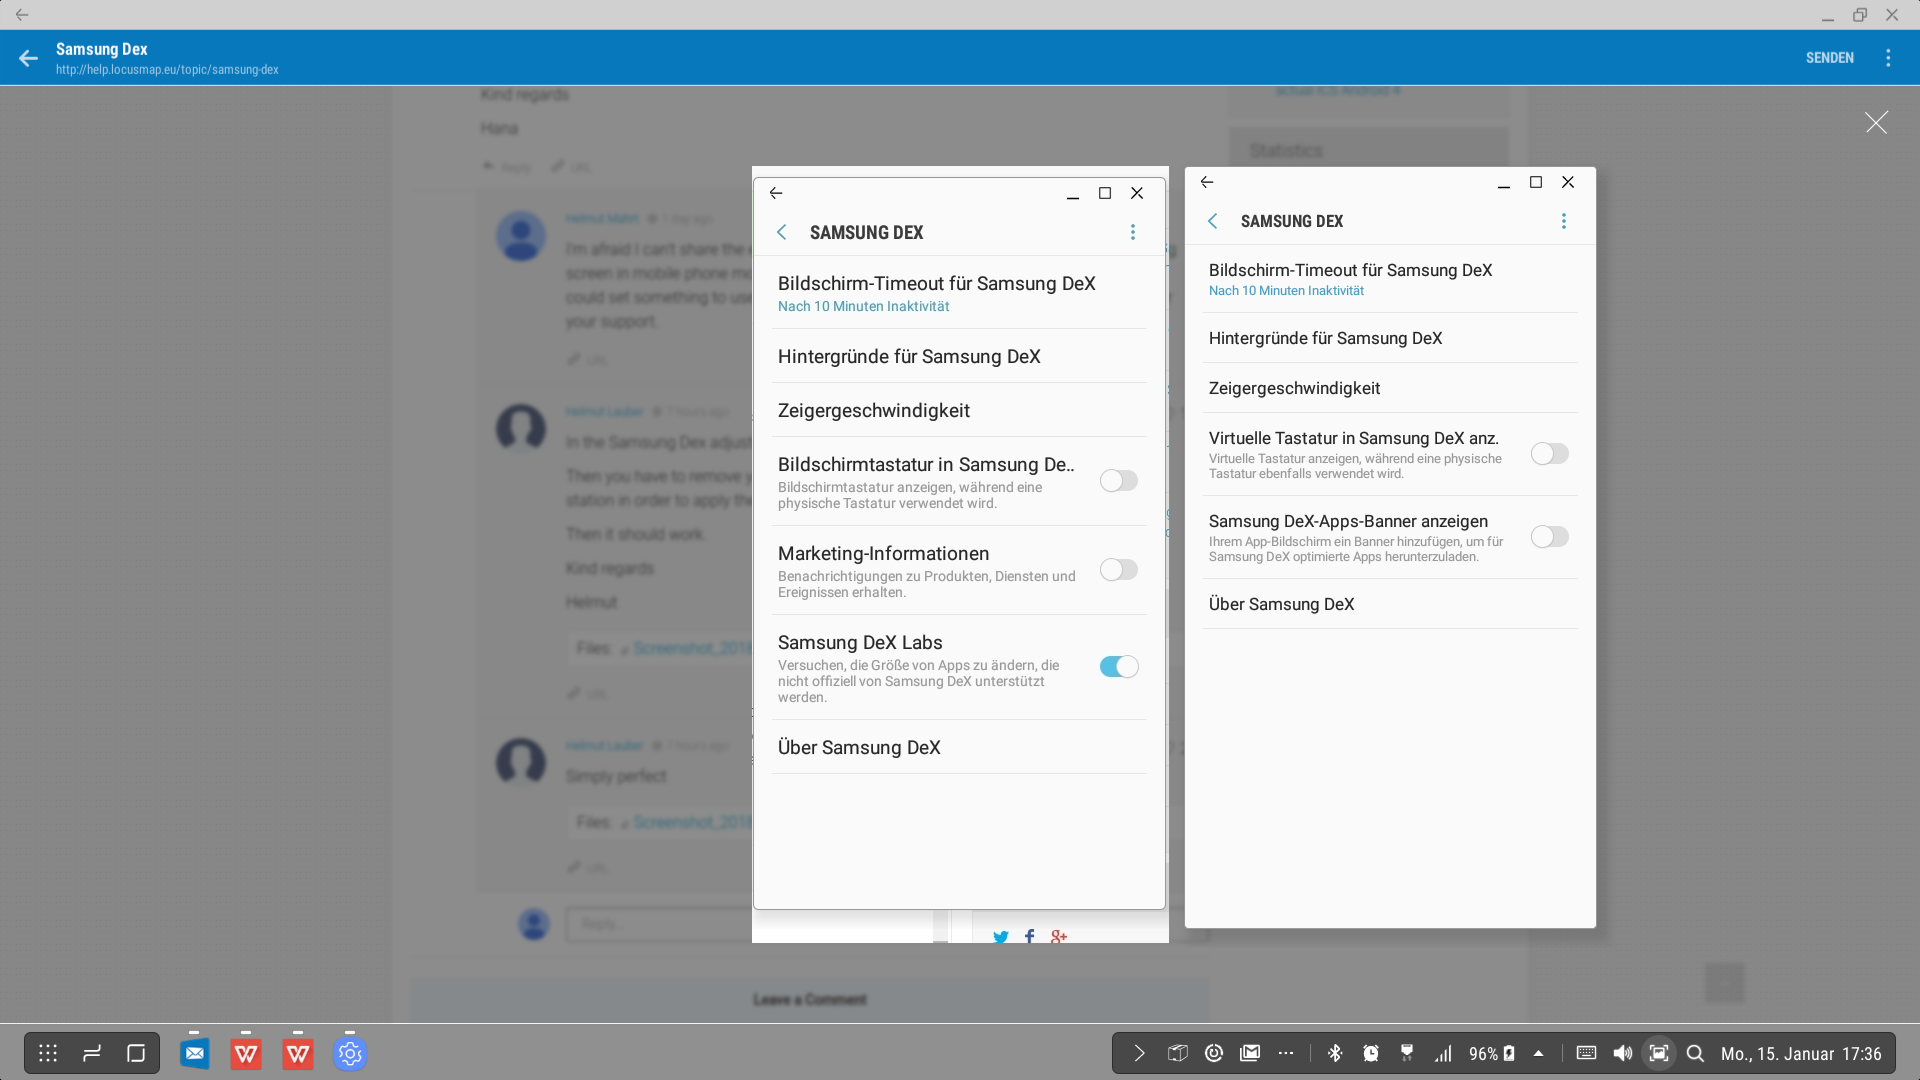
Task: Click the on-screen keyboard tray icon
Action: pyautogui.click(x=1586, y=1053)
